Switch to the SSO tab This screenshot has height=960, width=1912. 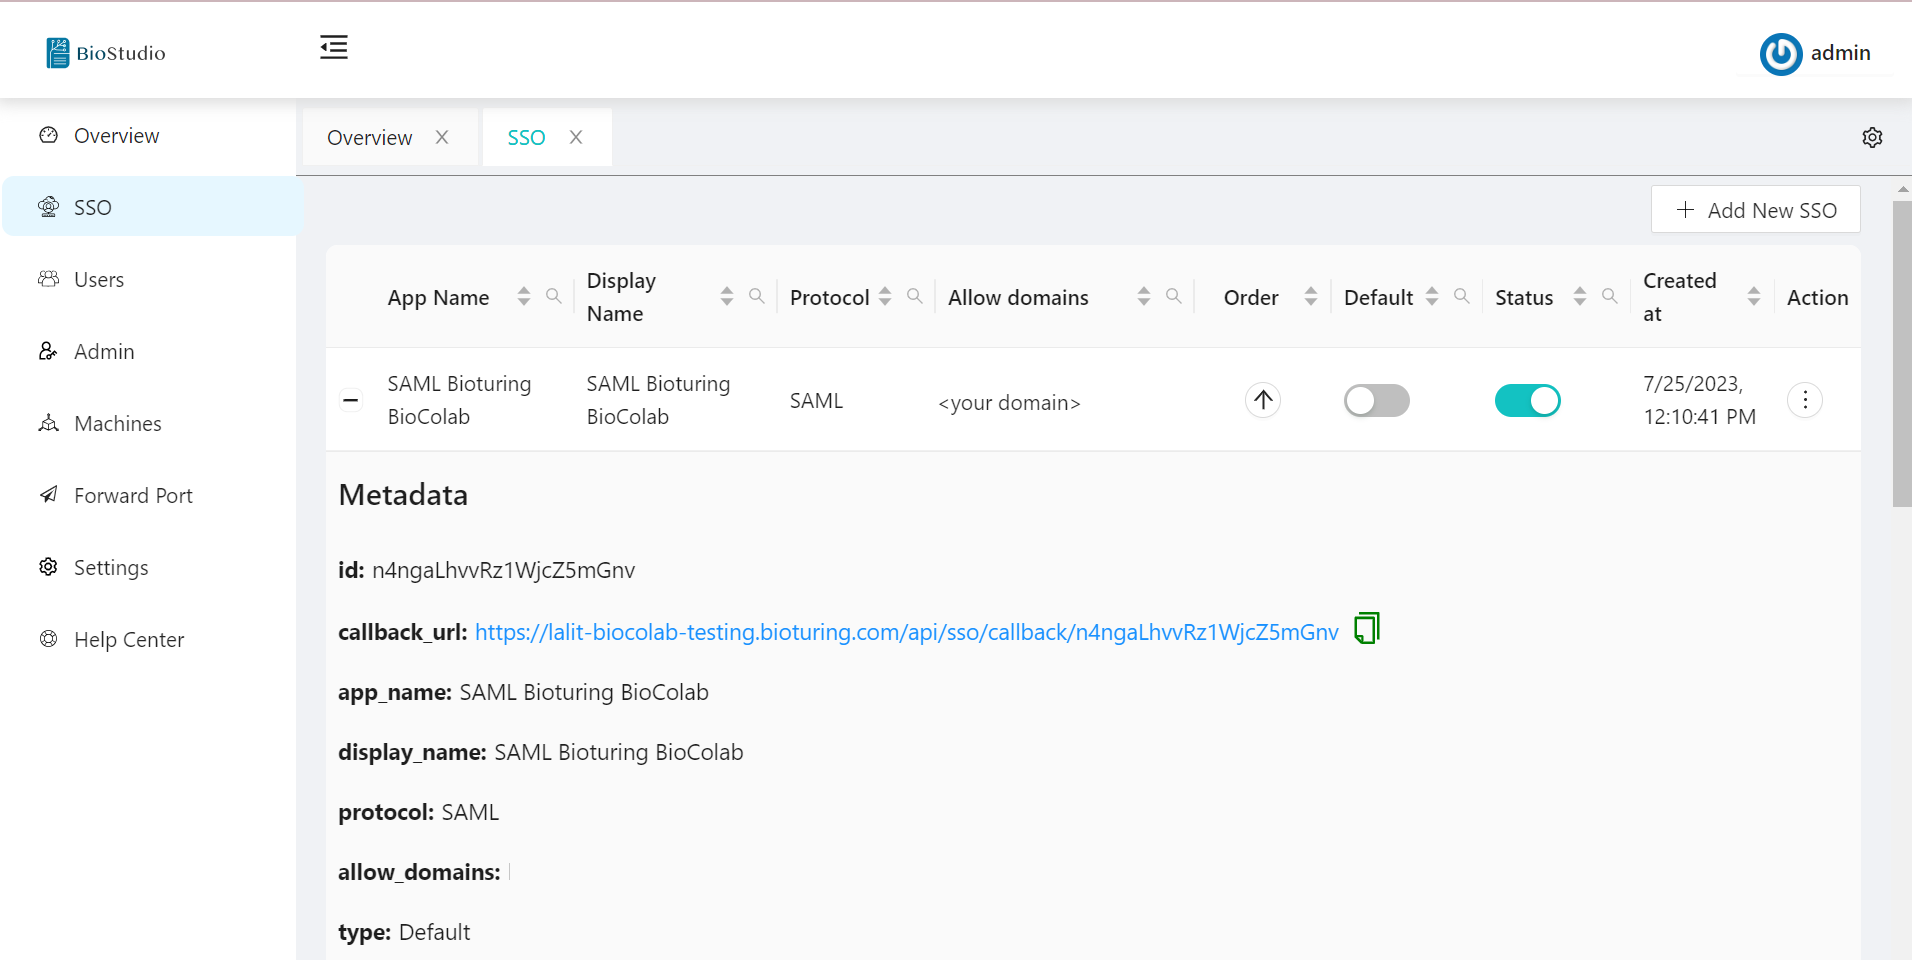[x=526, y=137]
